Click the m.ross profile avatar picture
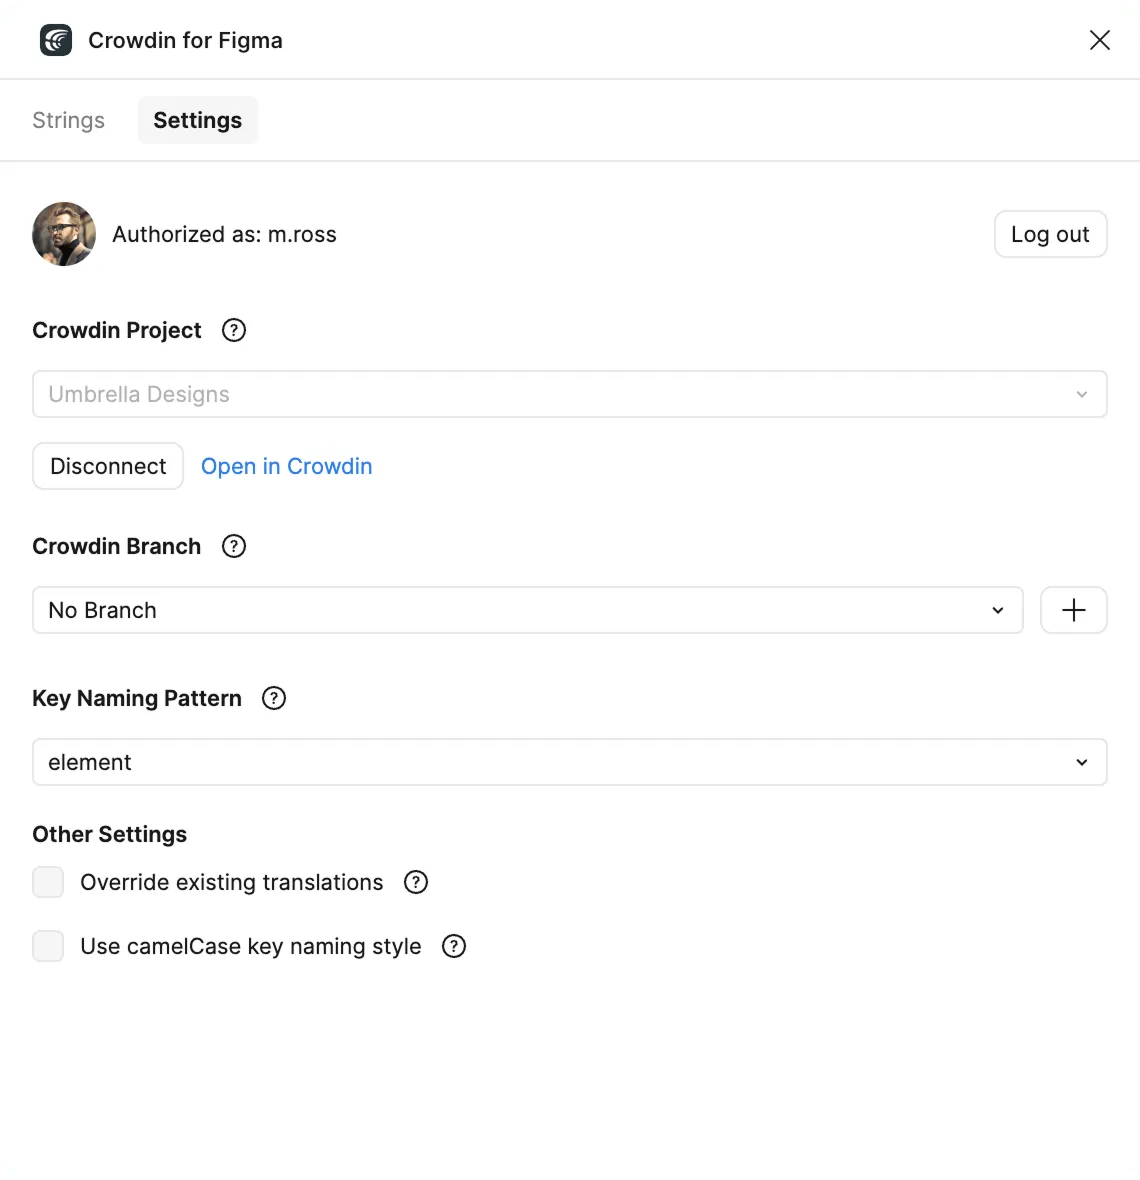The width and height of the screenshot is (1140, 1180). click(x=63, y=234)
